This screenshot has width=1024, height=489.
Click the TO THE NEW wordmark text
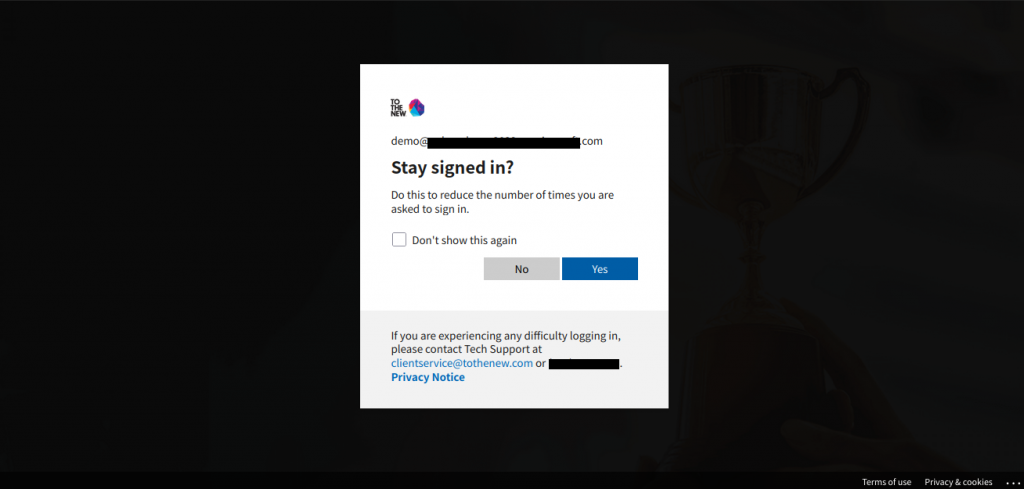(x=398, y=108)
